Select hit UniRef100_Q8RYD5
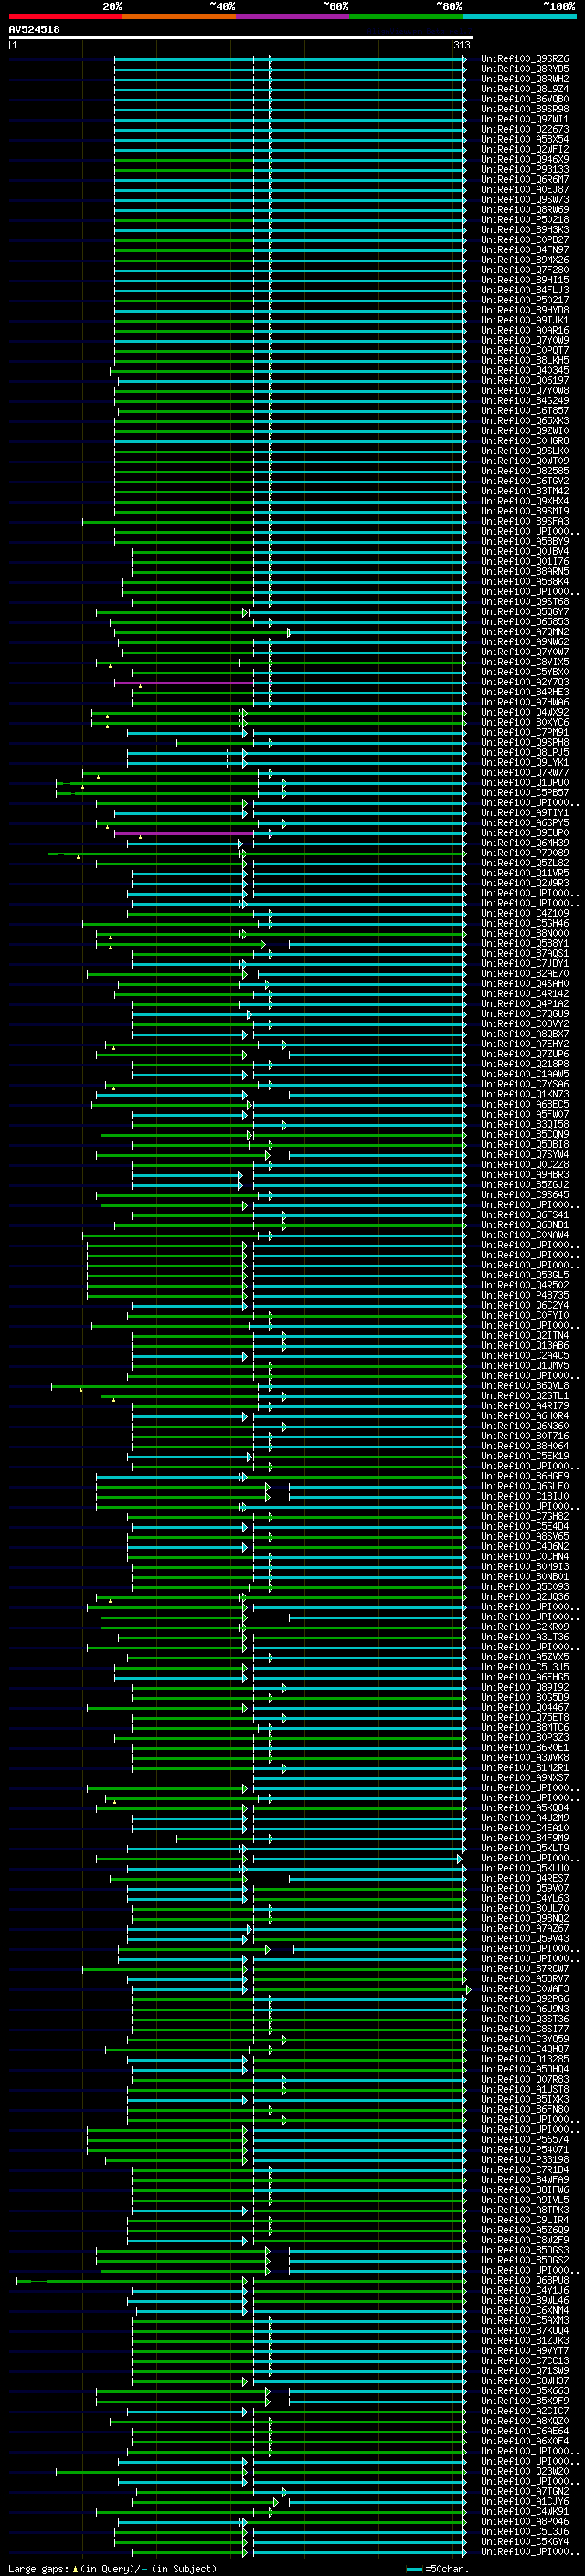Viewport: 585px width, 2576px height. pyautogui.click(x=525, y=69)
